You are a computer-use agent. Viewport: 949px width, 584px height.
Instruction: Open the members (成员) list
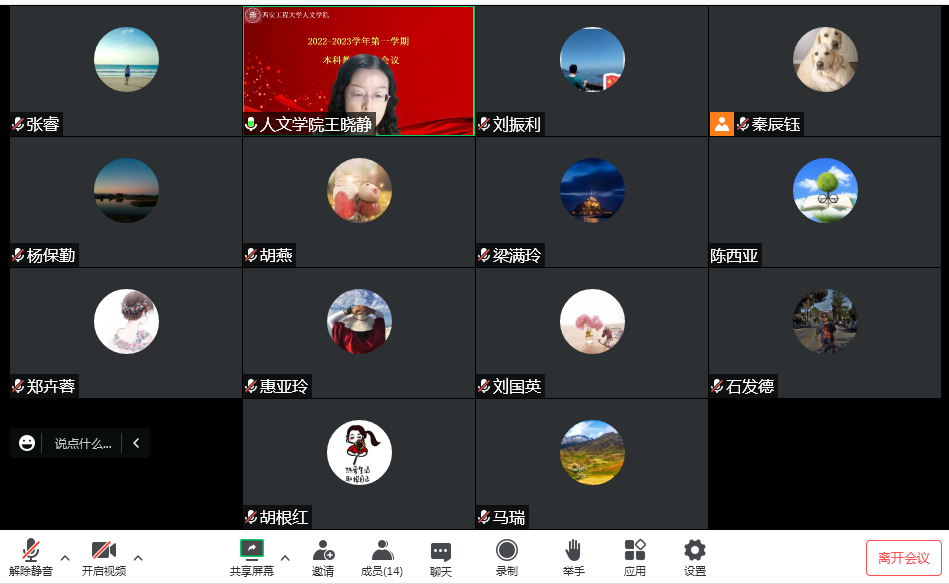(381, 557)
